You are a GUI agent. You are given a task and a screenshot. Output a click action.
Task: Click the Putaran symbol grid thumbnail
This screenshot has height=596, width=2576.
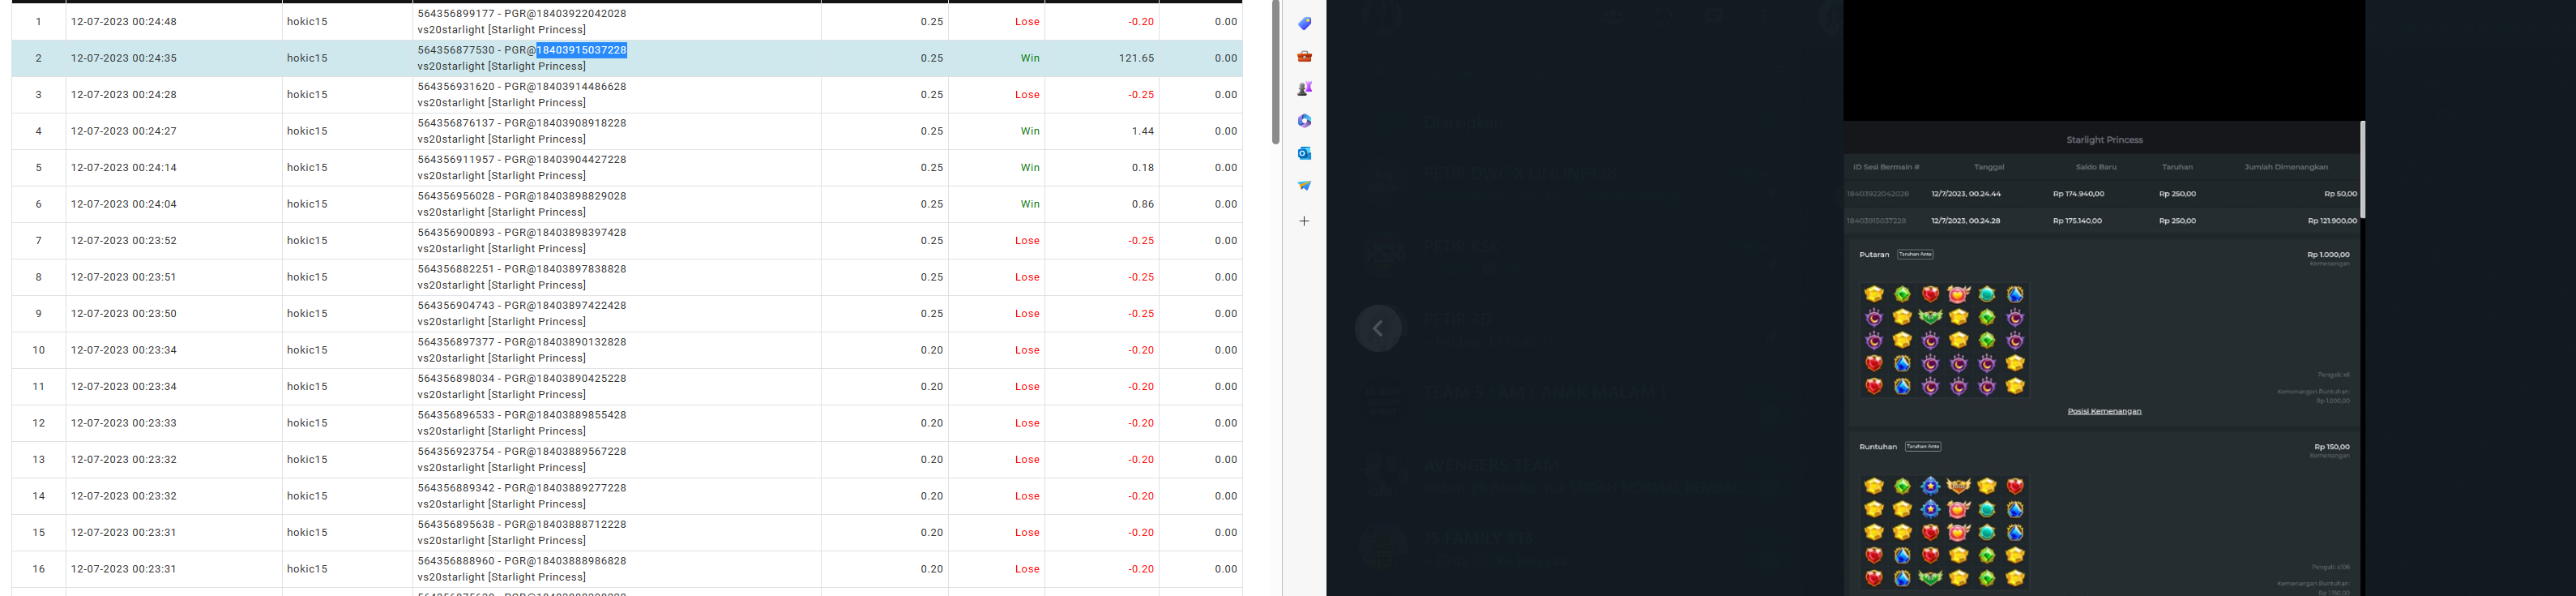point(1944,340)
